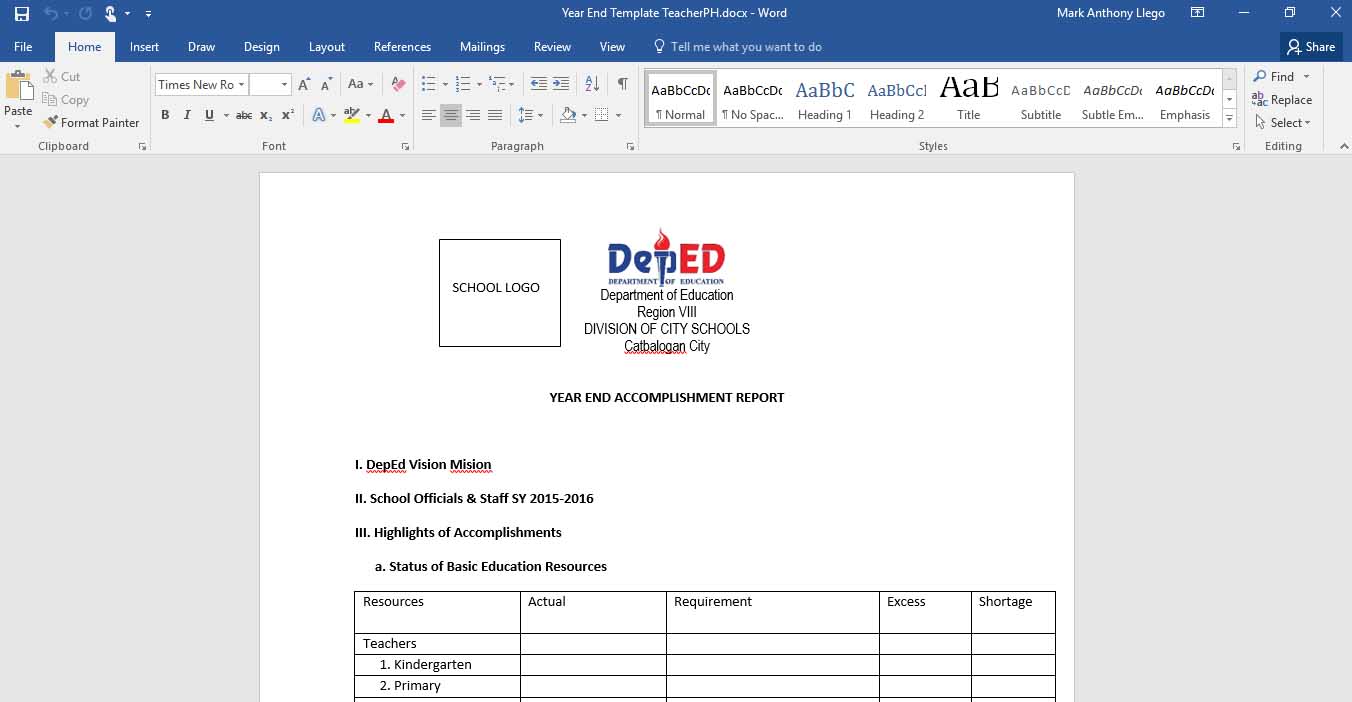Click the Redo (repeat) icon
Image resolution: width=1352 pixels, height=702 pixels.
point(85,14)
